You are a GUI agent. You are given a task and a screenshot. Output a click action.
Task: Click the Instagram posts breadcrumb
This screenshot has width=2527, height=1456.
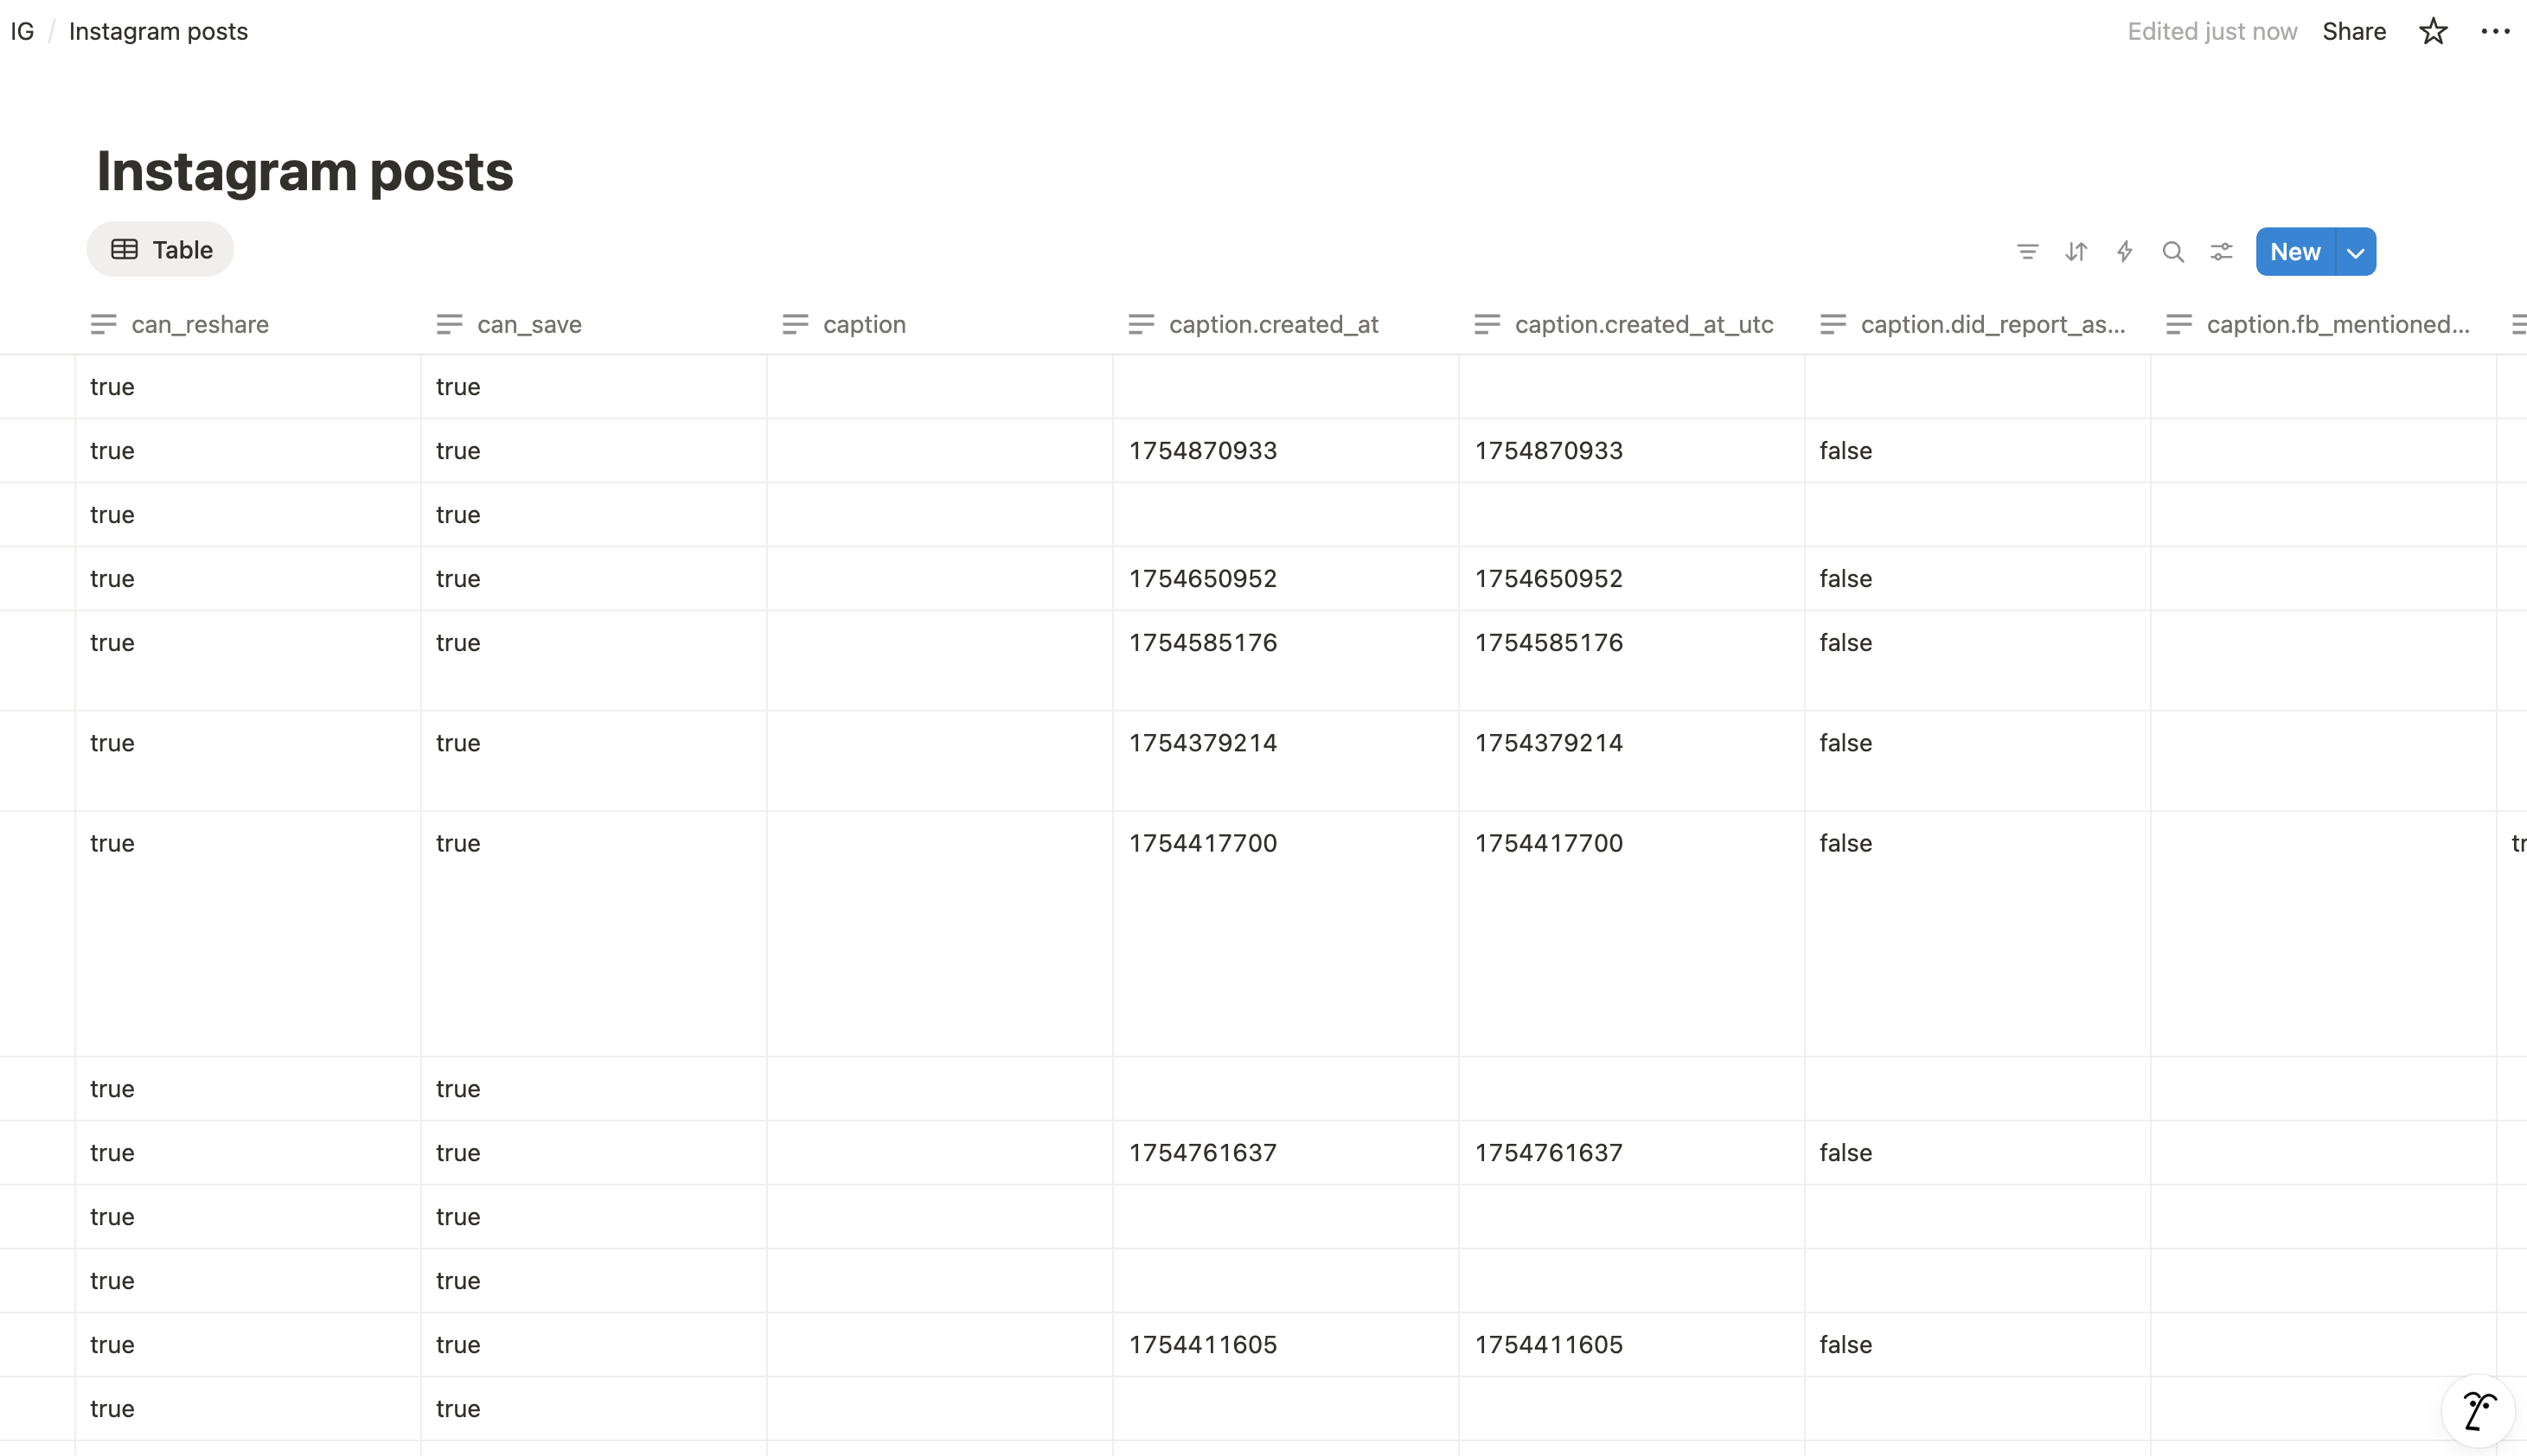click(x=158, y=31)
